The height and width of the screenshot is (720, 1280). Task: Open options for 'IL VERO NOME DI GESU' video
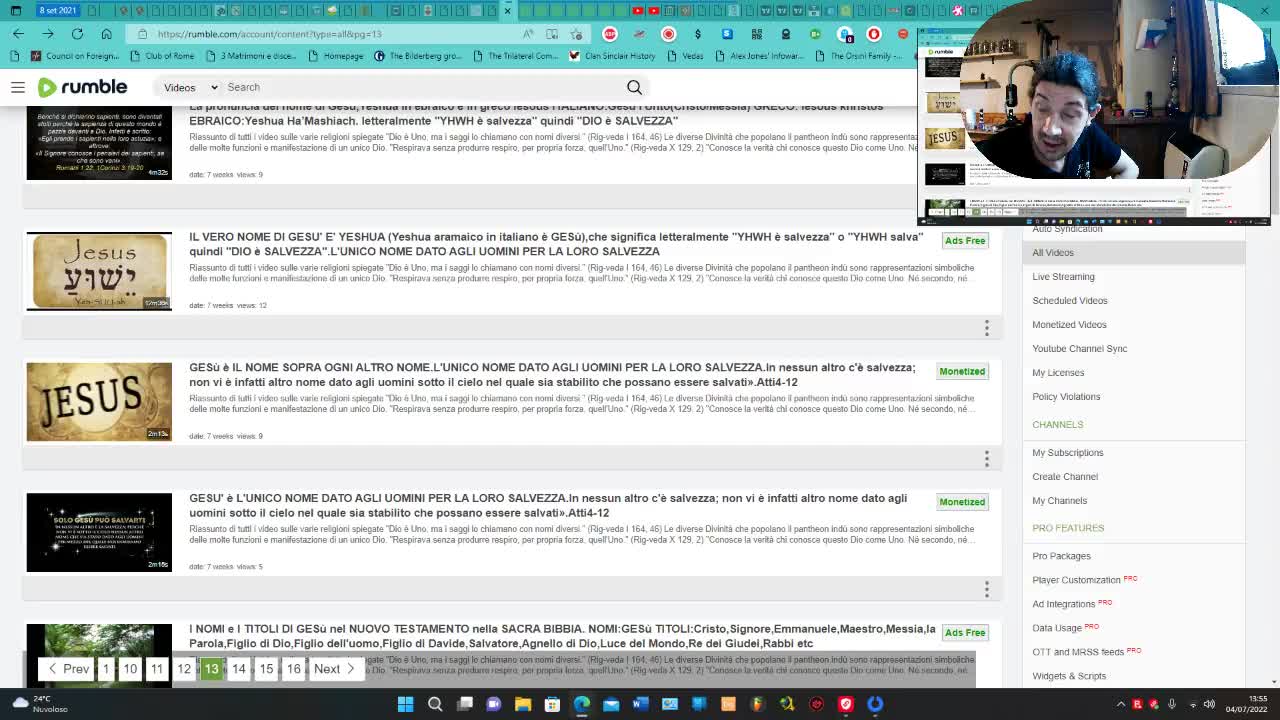[986, 328]
